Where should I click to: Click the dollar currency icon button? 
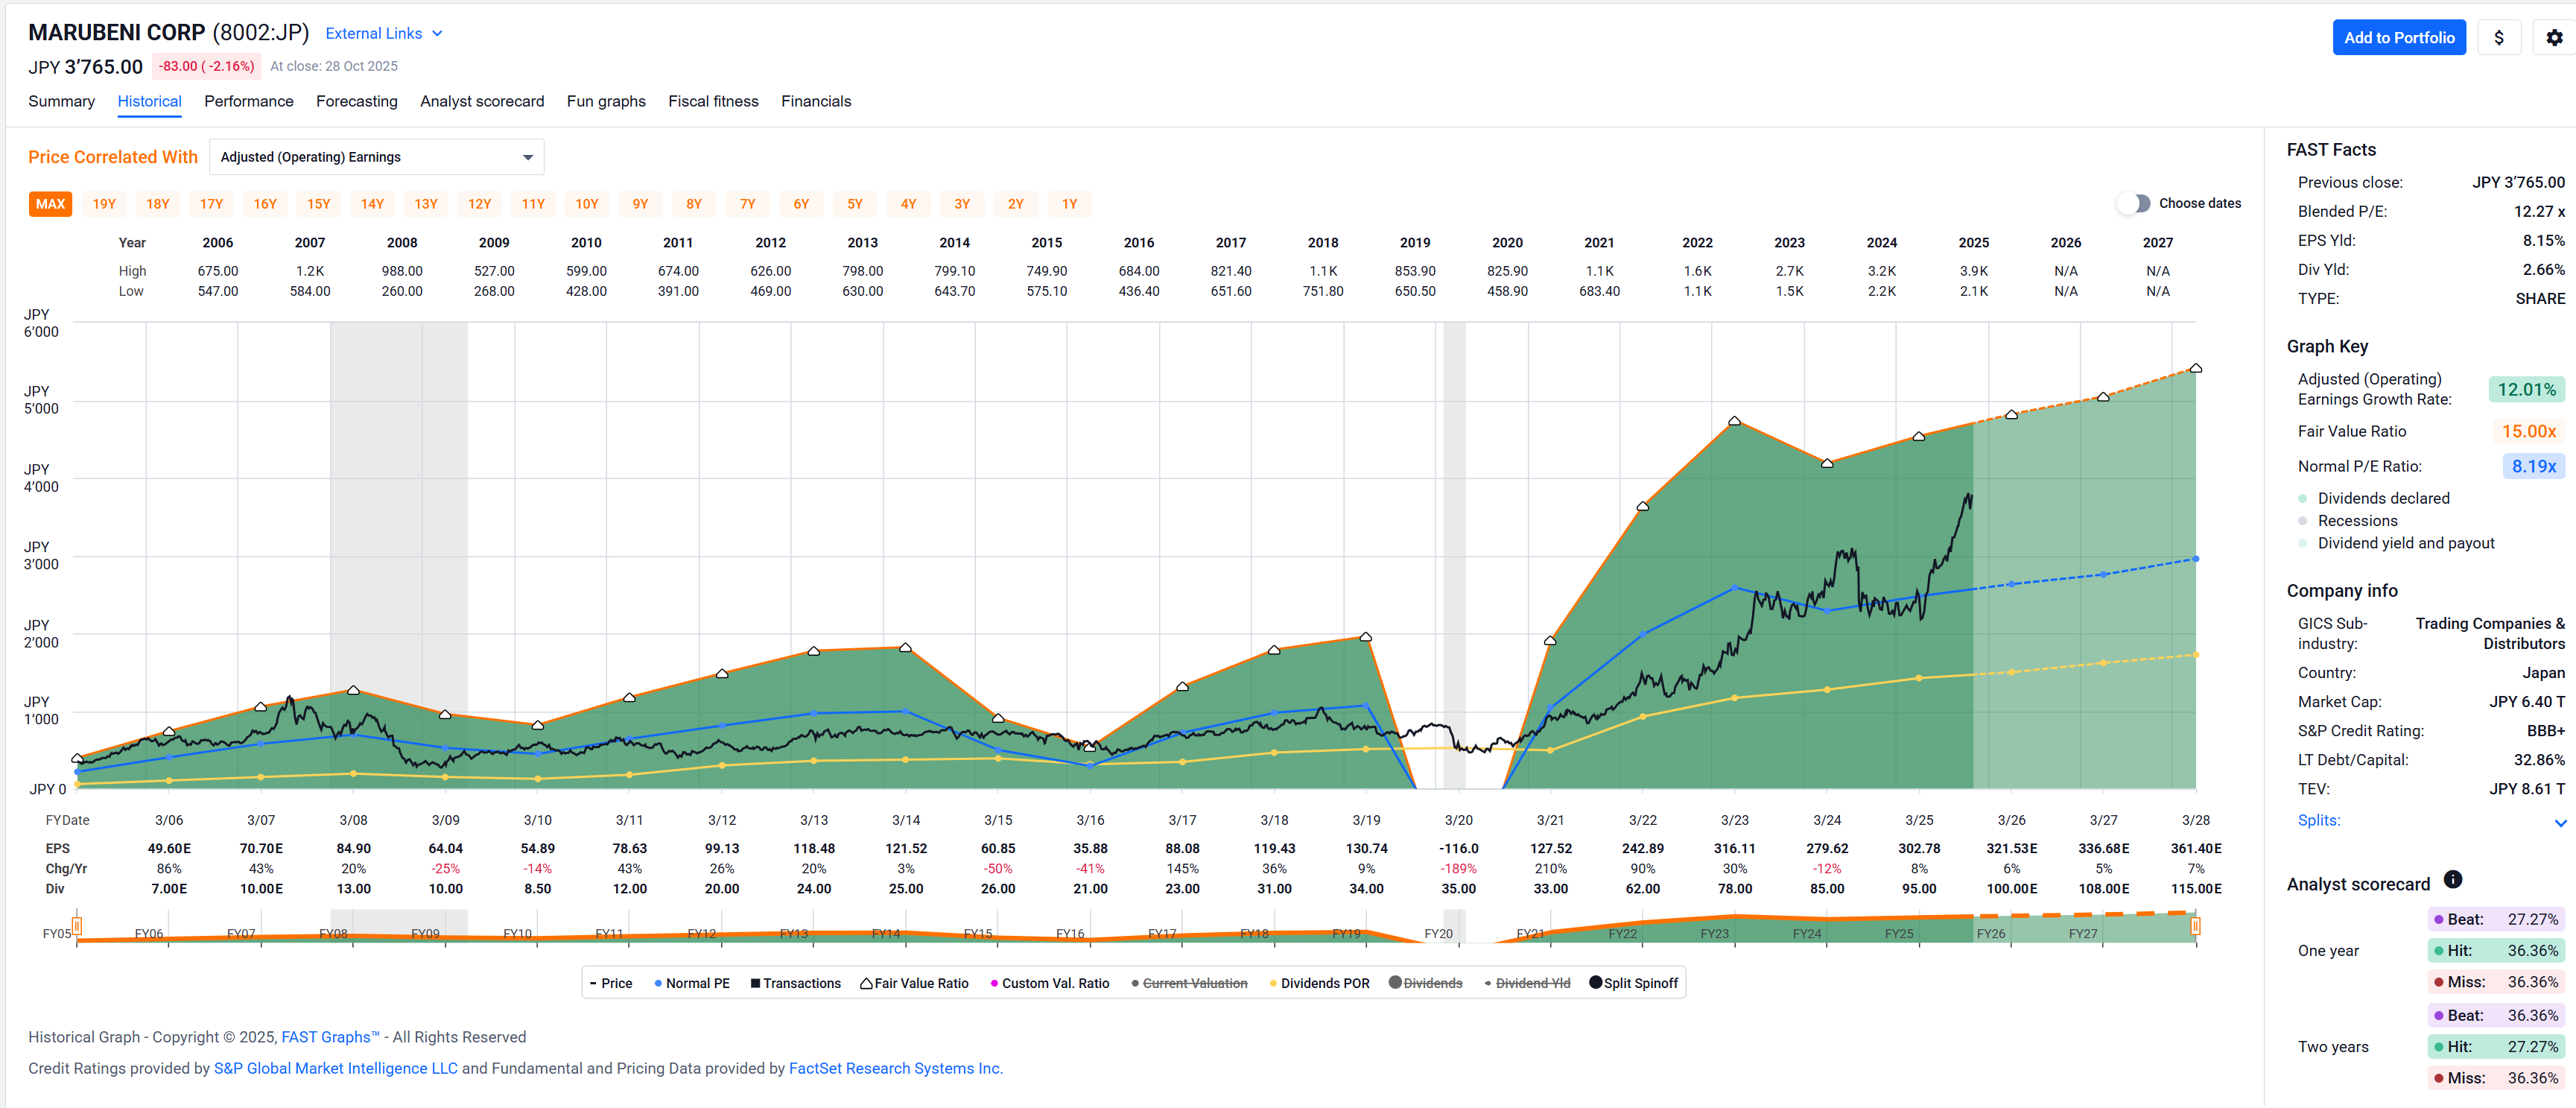pos(2498,38)
